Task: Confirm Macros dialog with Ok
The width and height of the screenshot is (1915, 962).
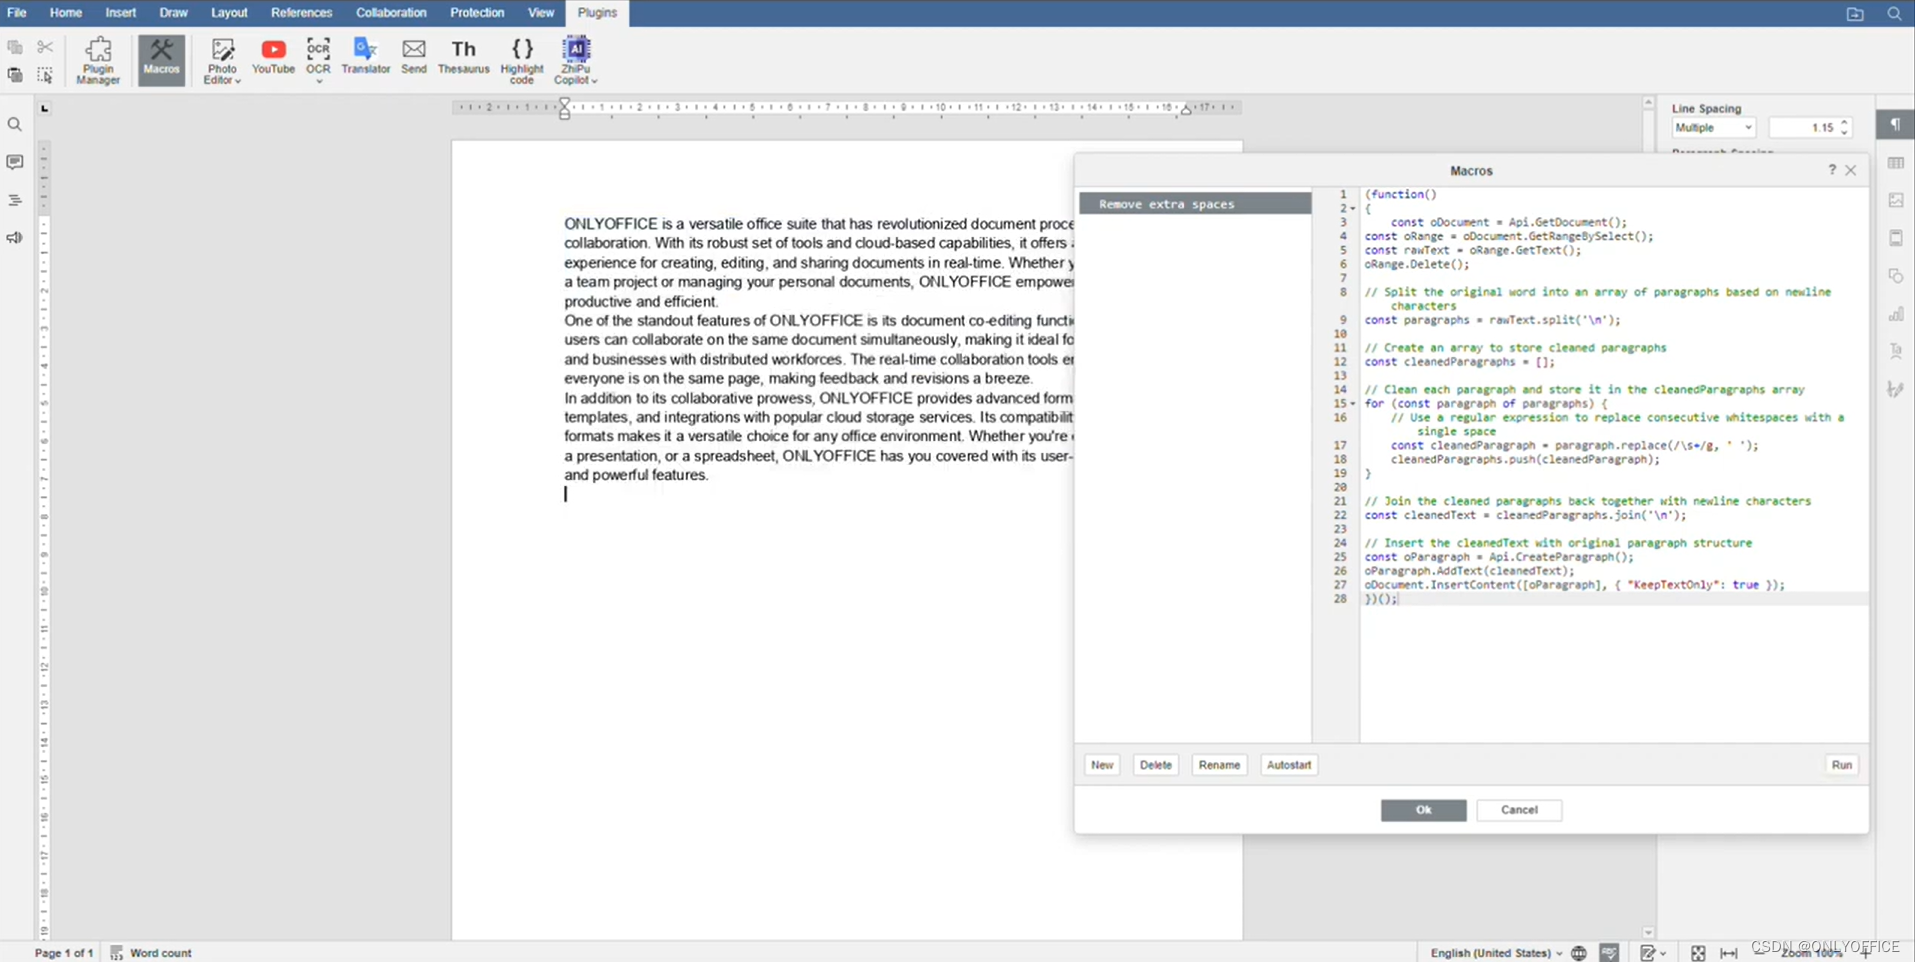Action: (1423, 810)
